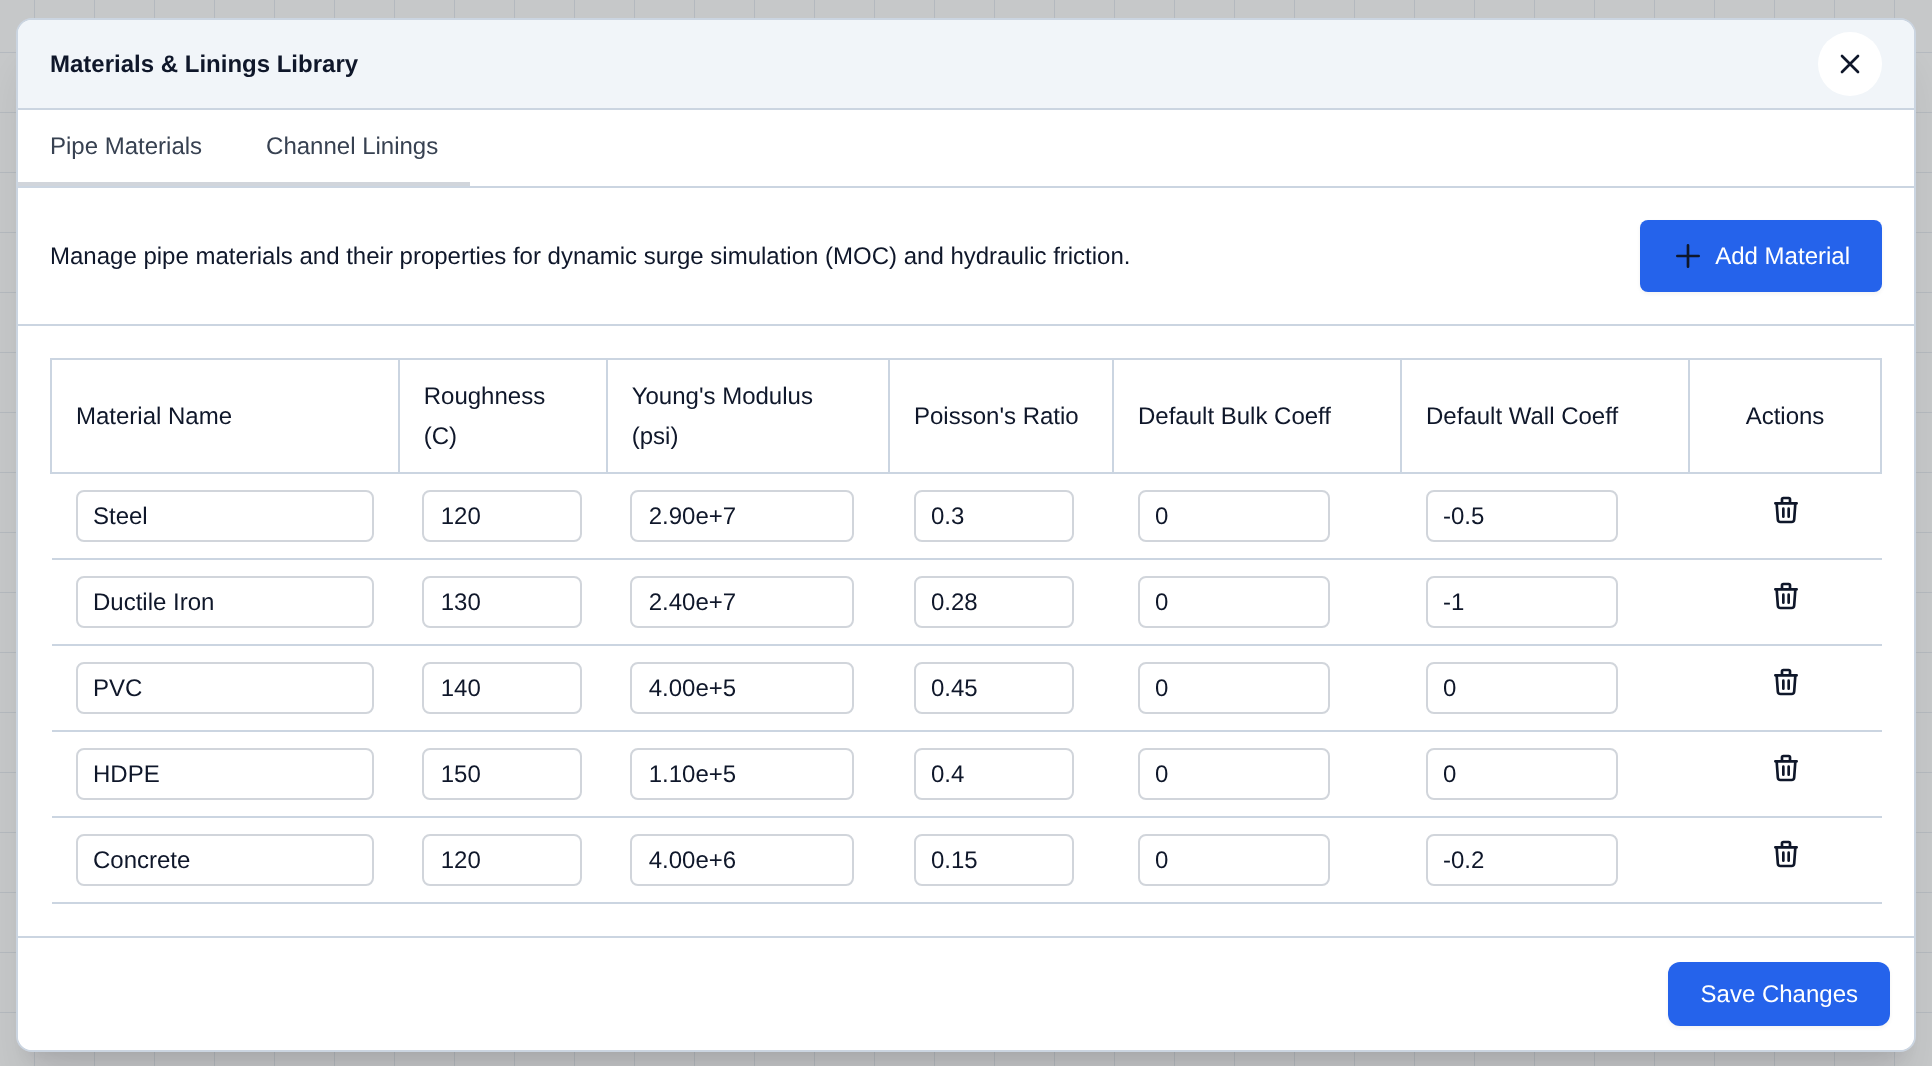Click the Default Bulk Coeff column header

[x=1257, y=416]
